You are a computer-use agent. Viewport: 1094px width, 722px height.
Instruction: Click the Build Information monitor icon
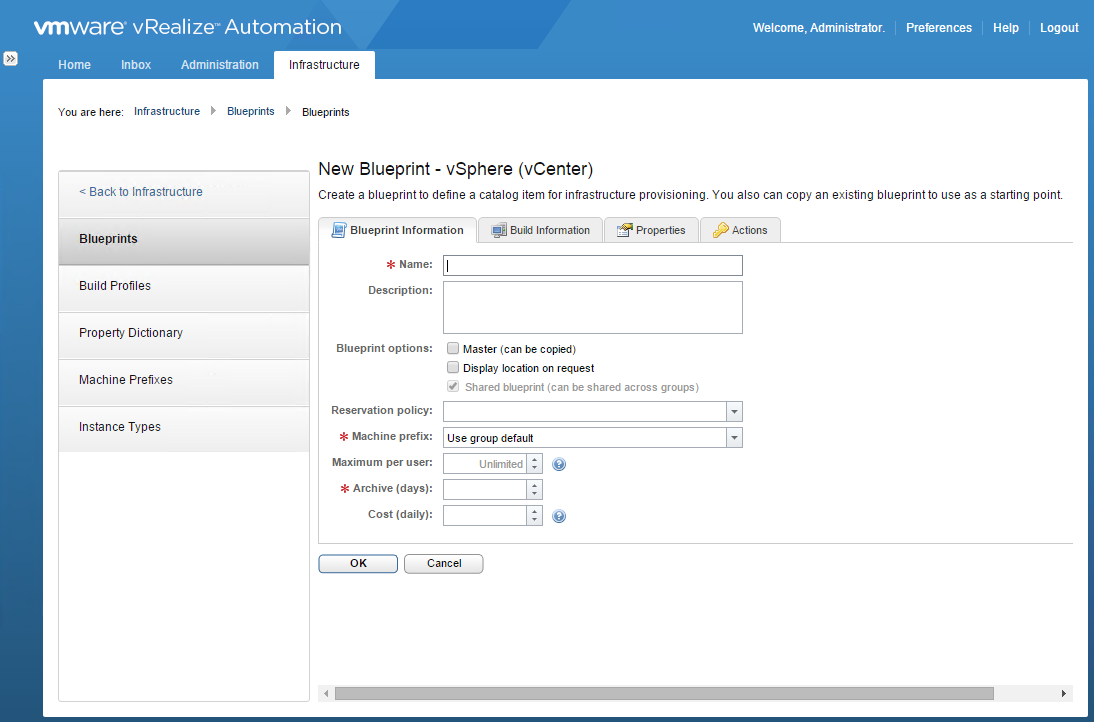click(499, 230)
